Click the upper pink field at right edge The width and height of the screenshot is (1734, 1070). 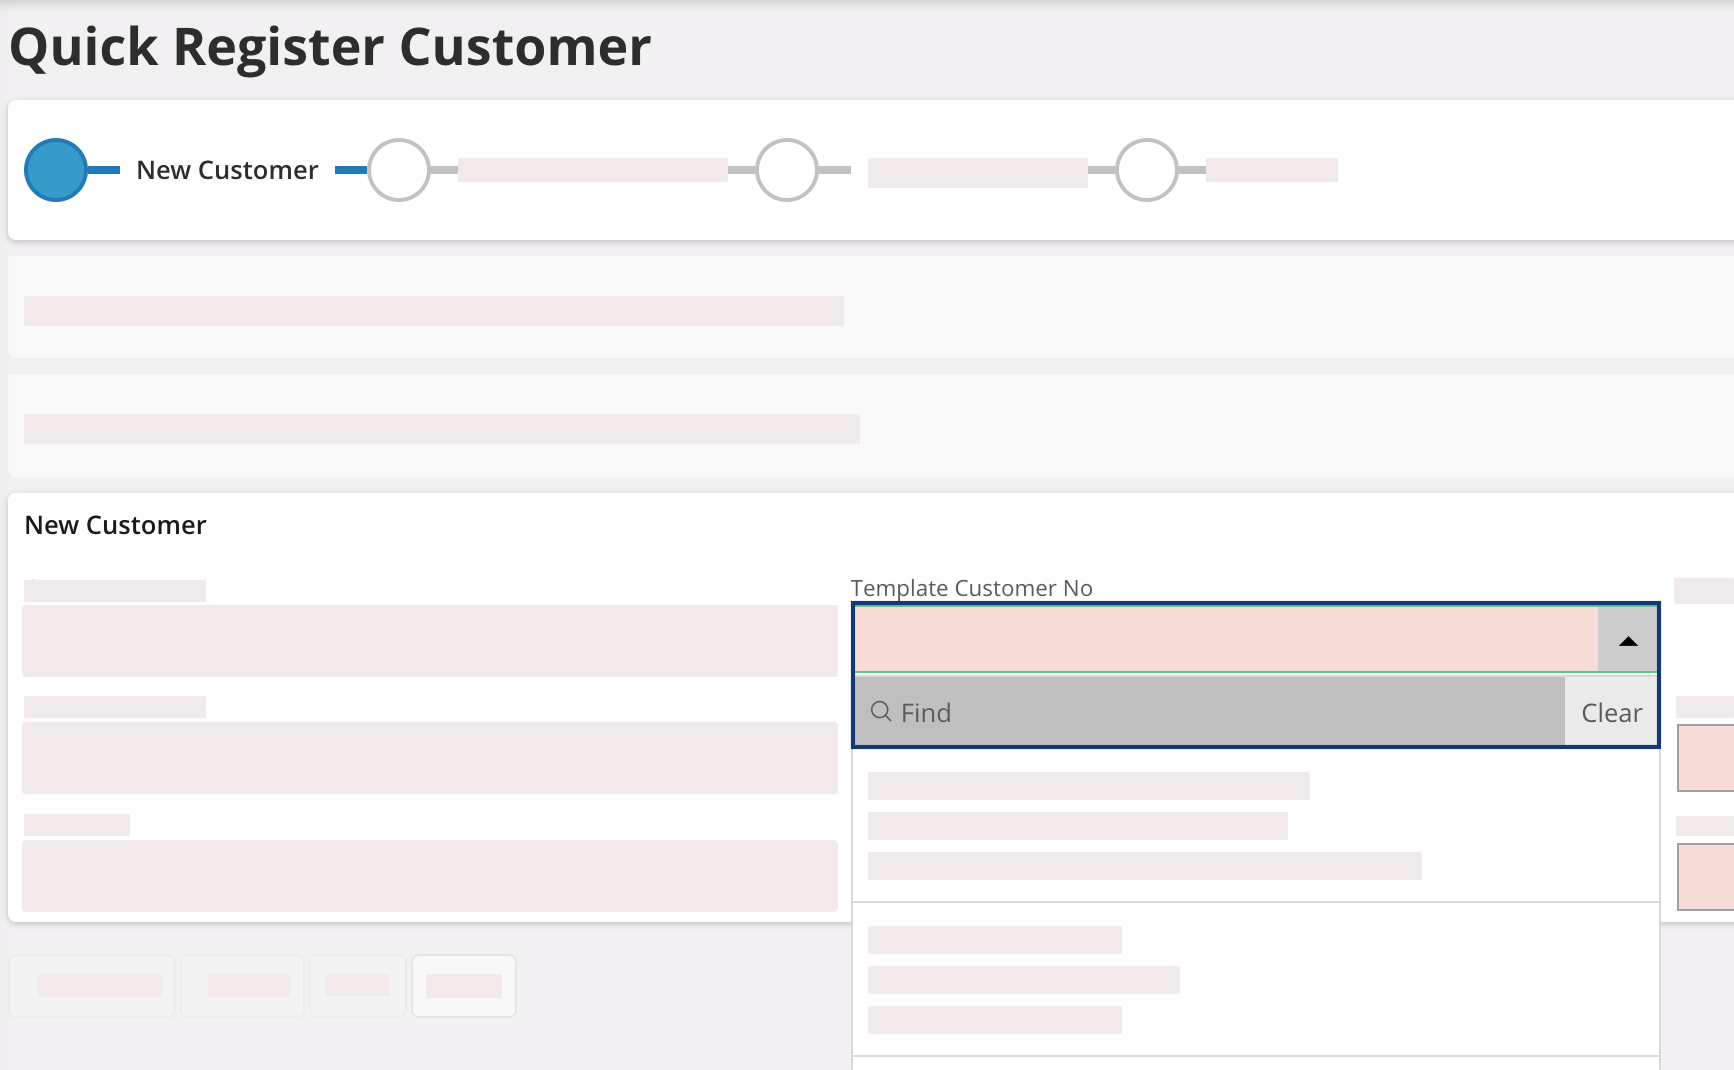coord(1707,758)
